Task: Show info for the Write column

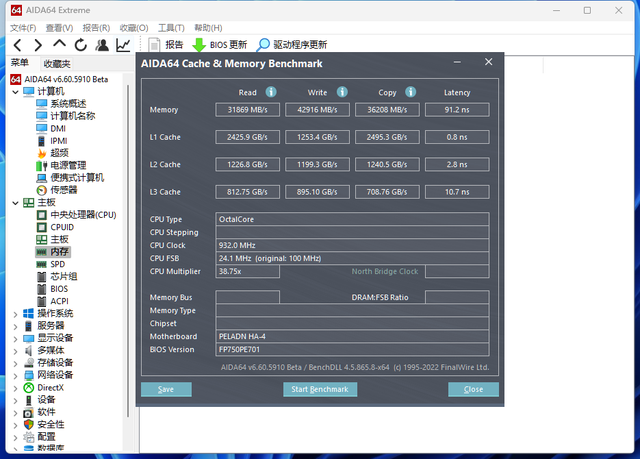Action: click(342, 92)
